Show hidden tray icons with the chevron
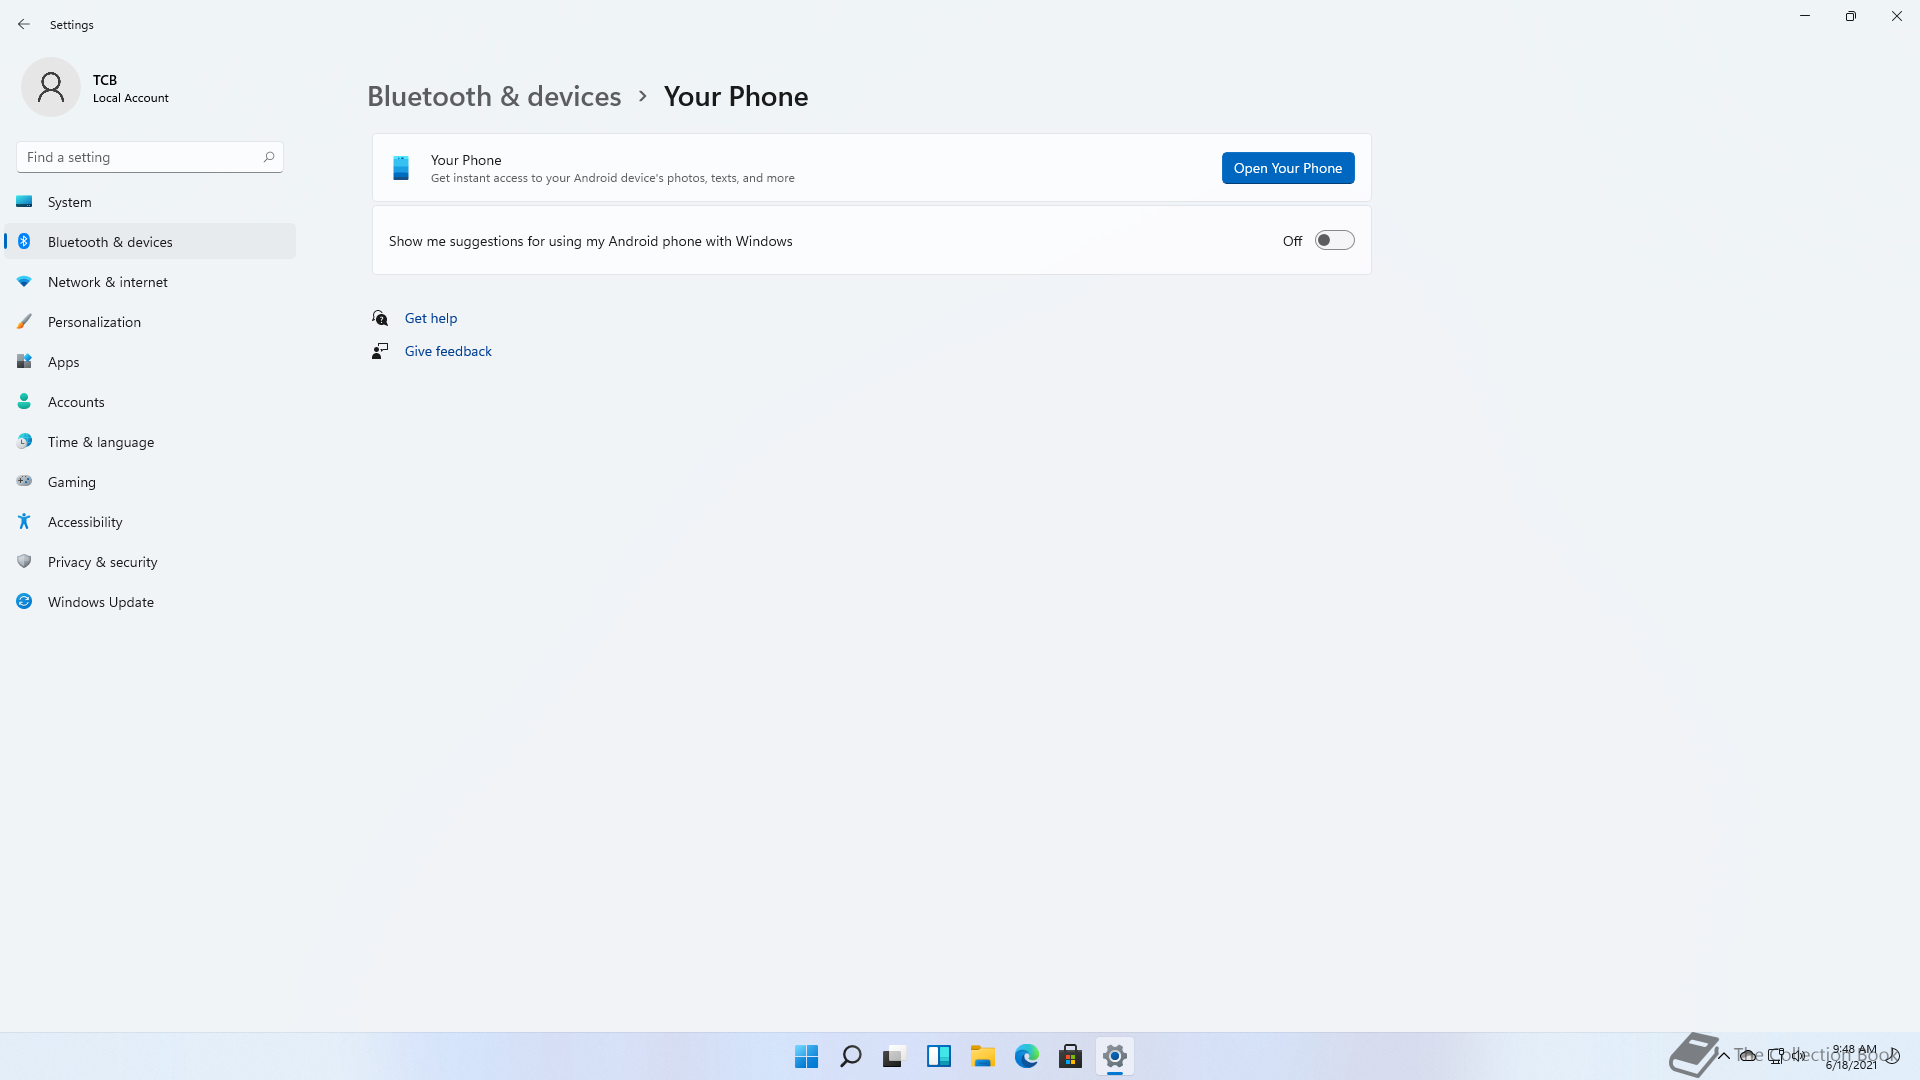1920x1080 pixels. click(1724, 1056)
